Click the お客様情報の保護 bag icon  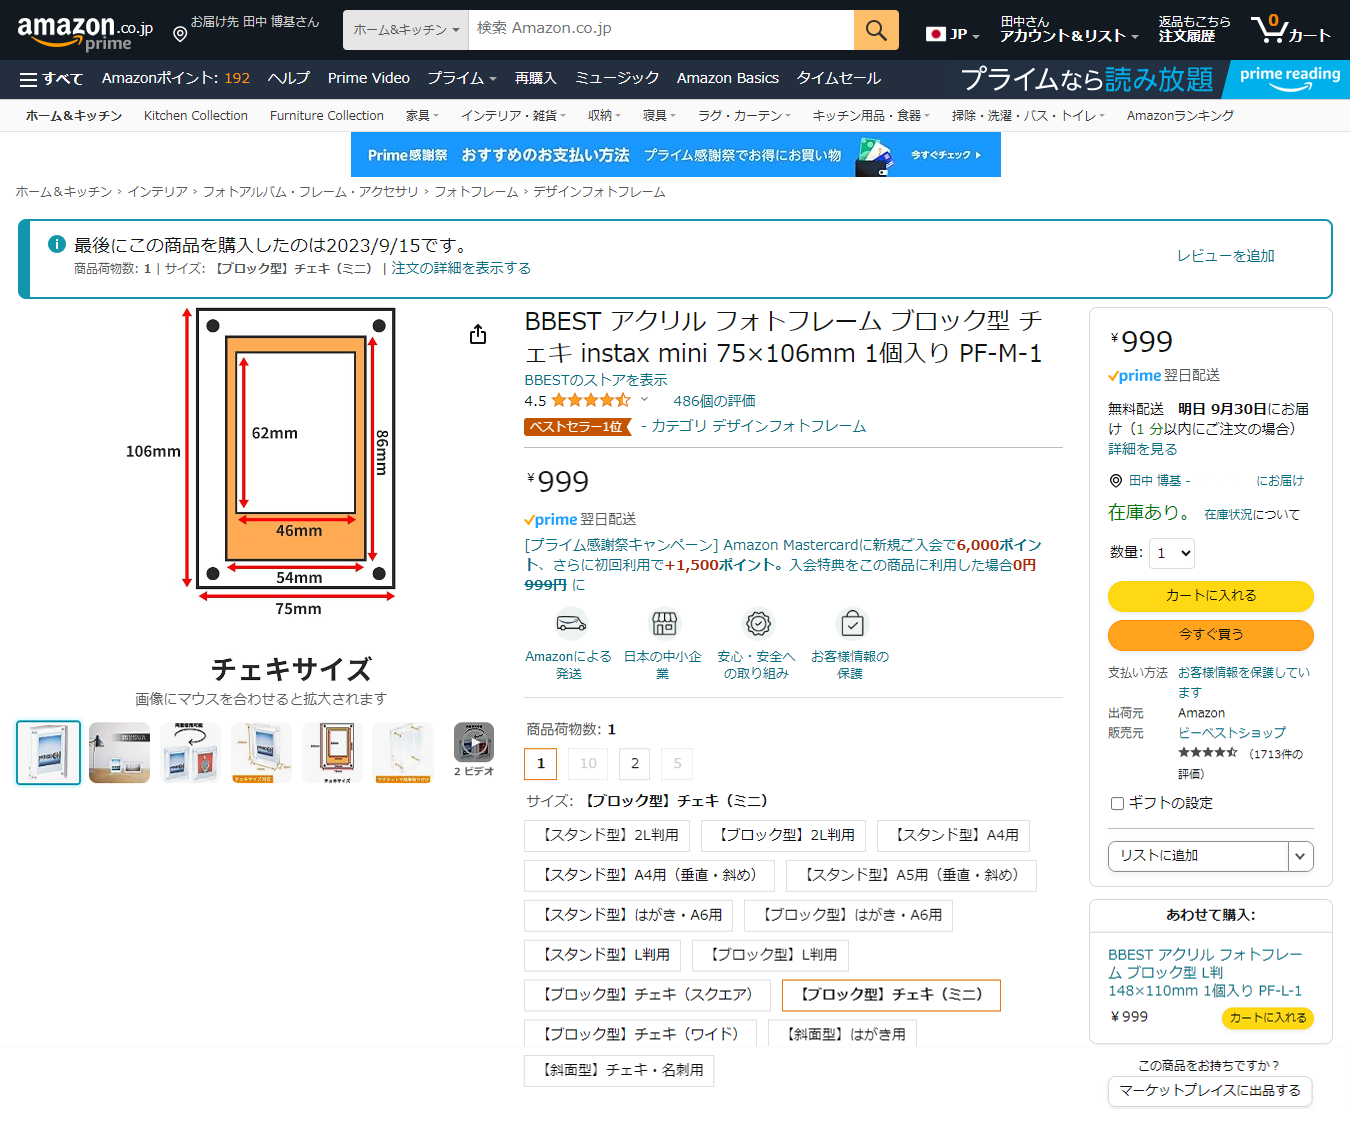pos(852,624)
